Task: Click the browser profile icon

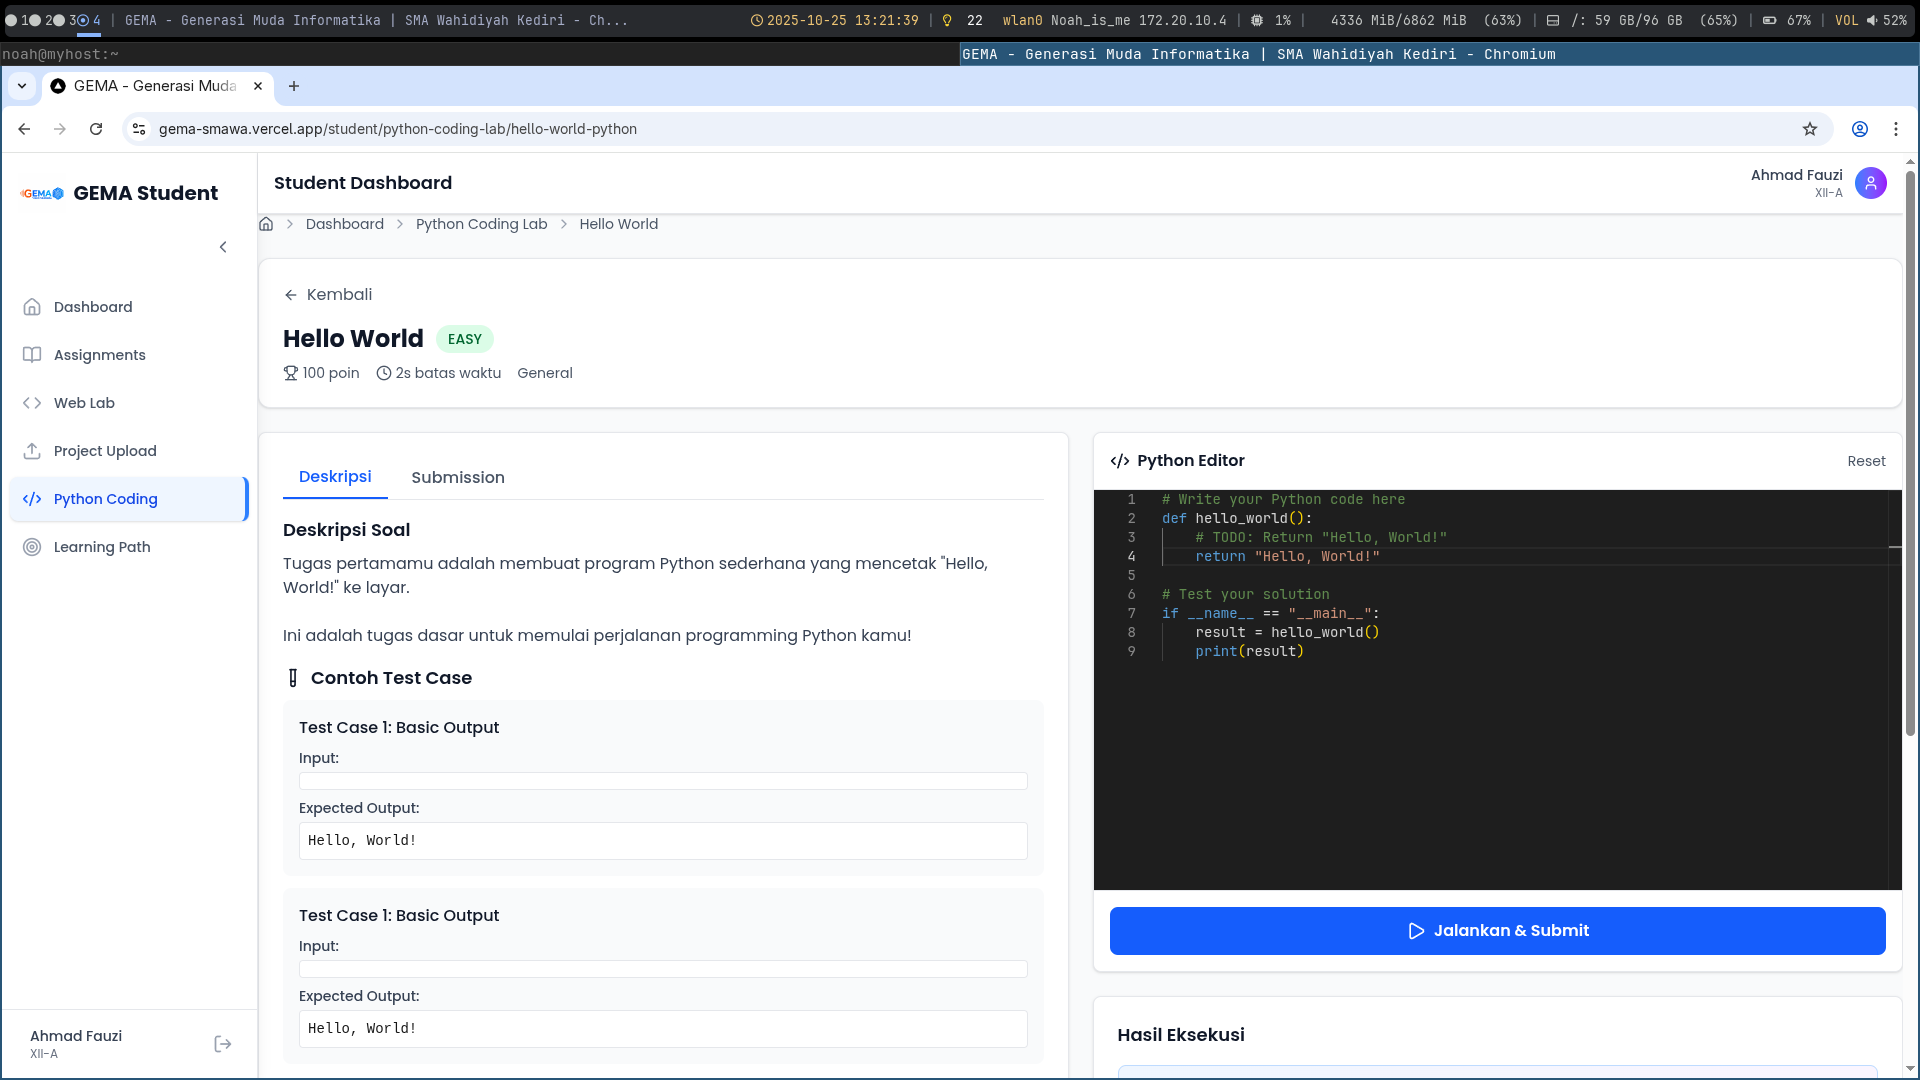Action: [1859, 129]
